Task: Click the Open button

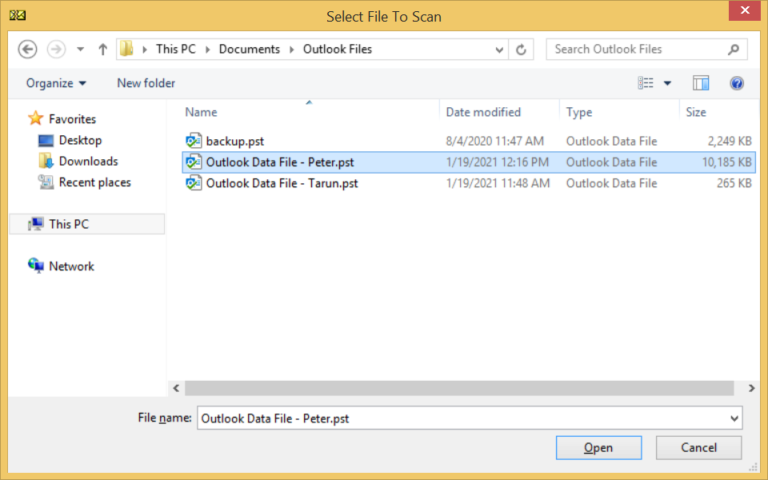Action: tap(599, 448)
